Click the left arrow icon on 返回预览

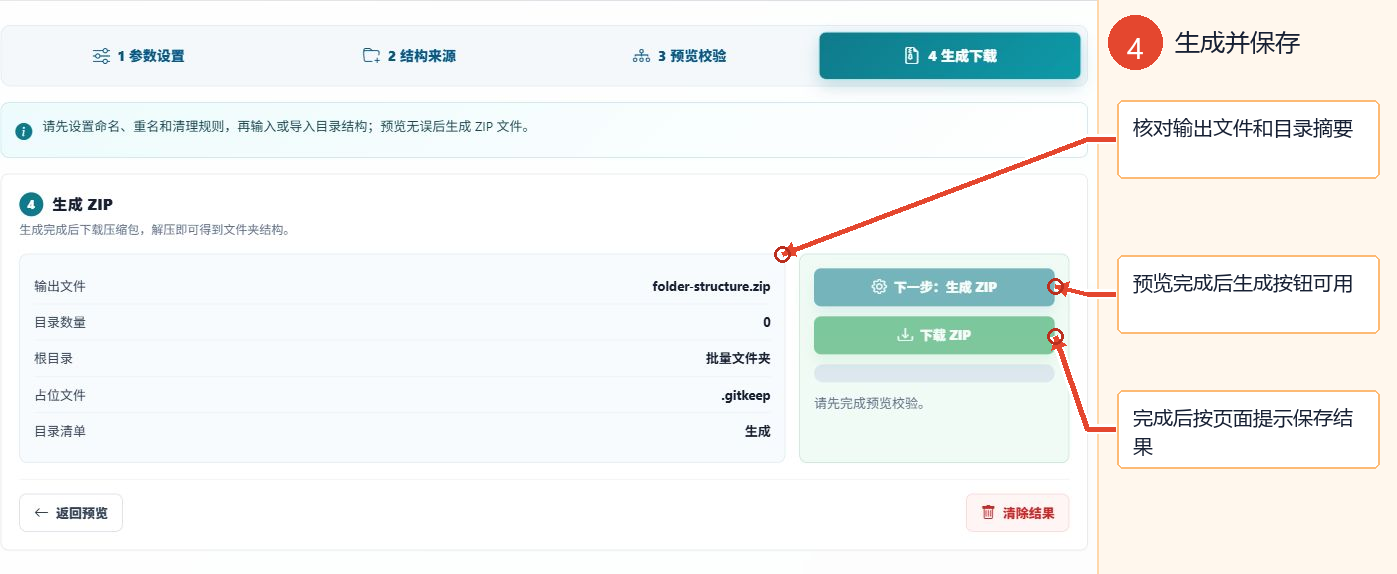coord(41,513)
